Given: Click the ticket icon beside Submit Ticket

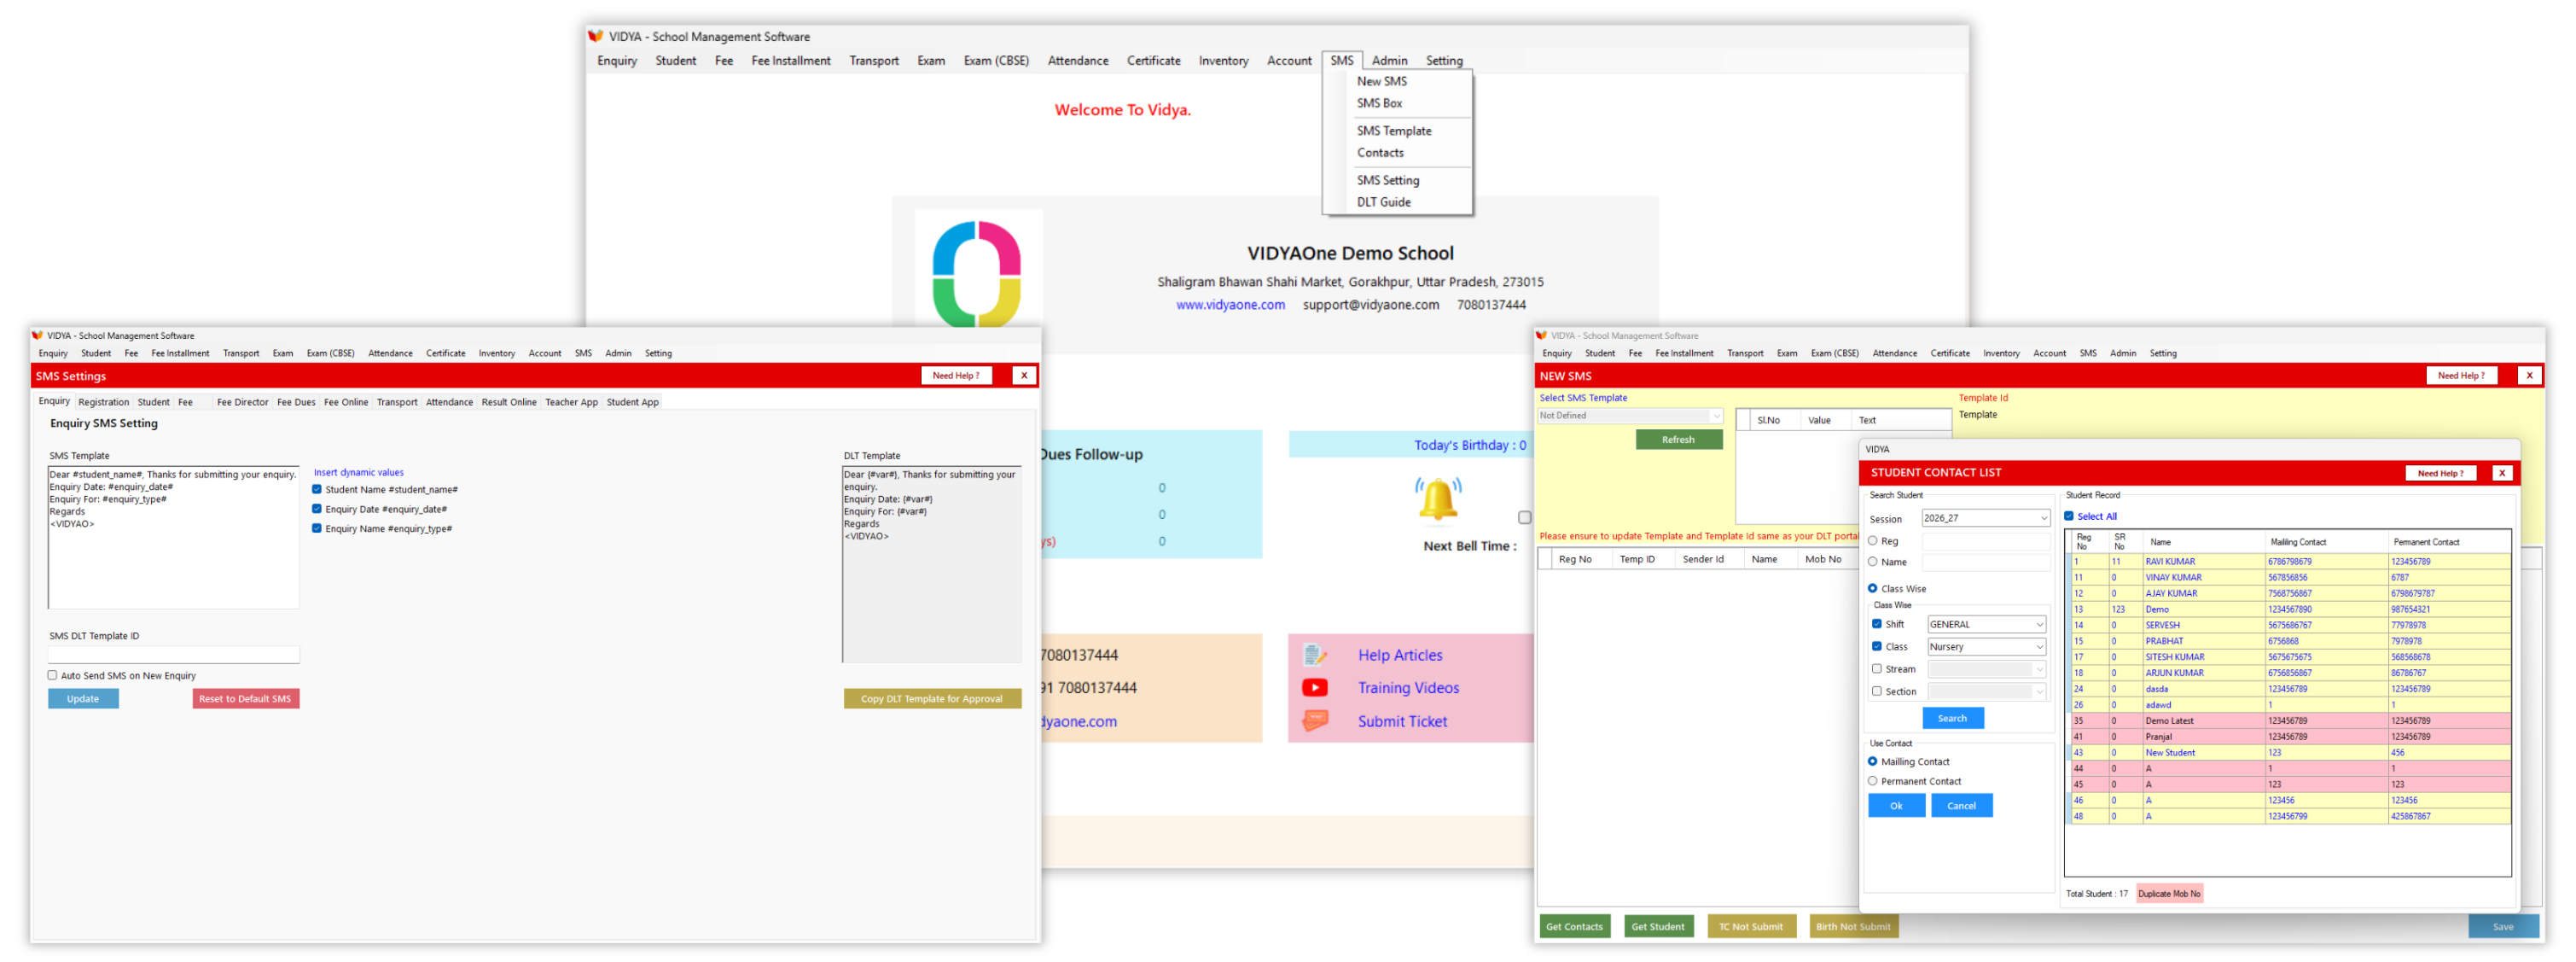Looking at the screenshot, I should [x=1315, y=721].
